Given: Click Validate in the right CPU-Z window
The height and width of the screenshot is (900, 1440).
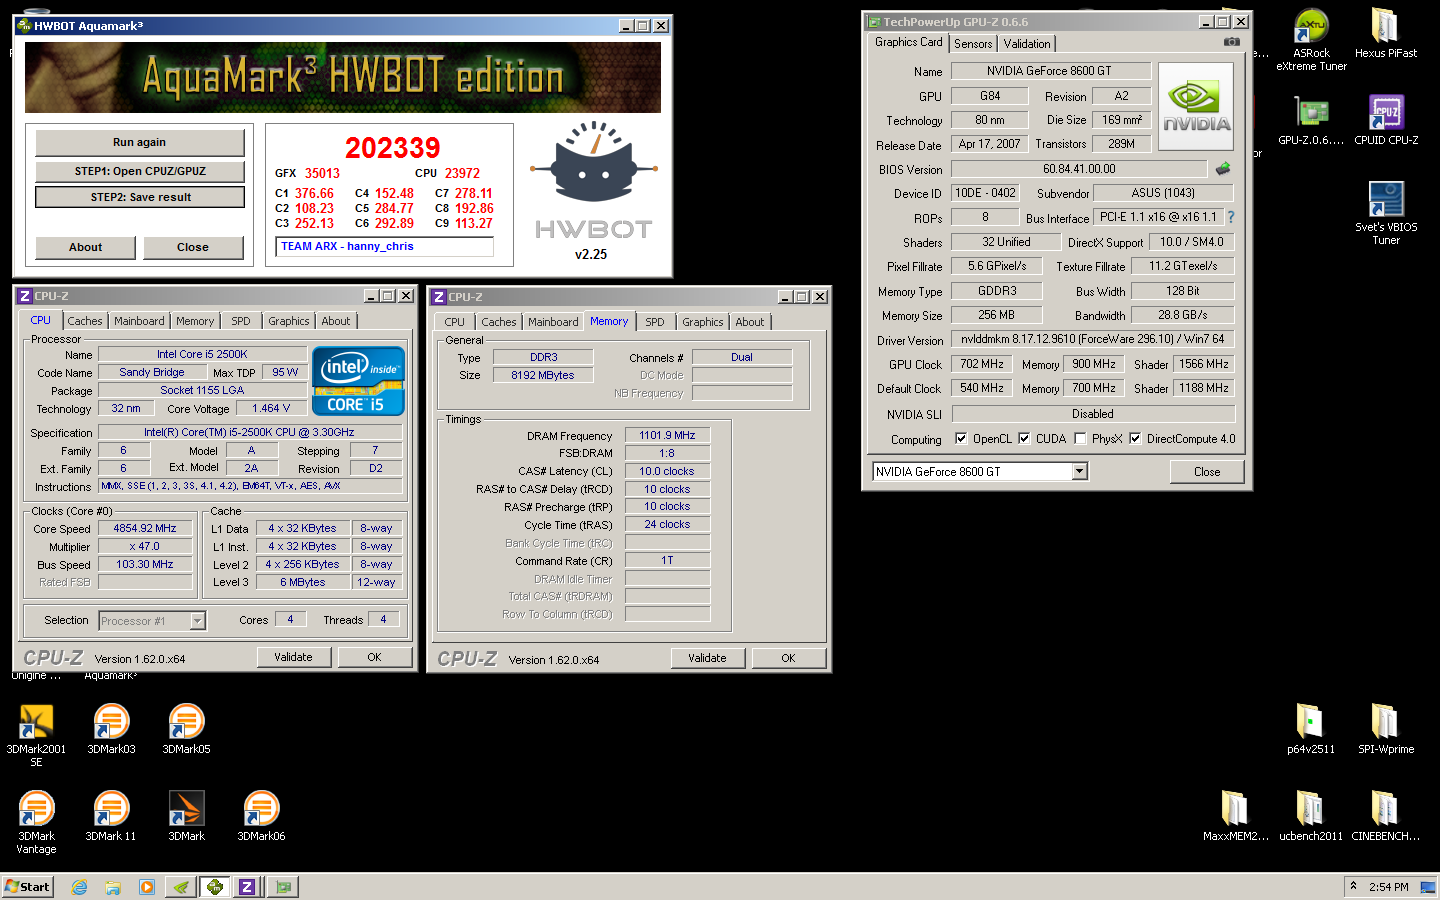Looking at the screenshot, I should [x=707, y=658].
